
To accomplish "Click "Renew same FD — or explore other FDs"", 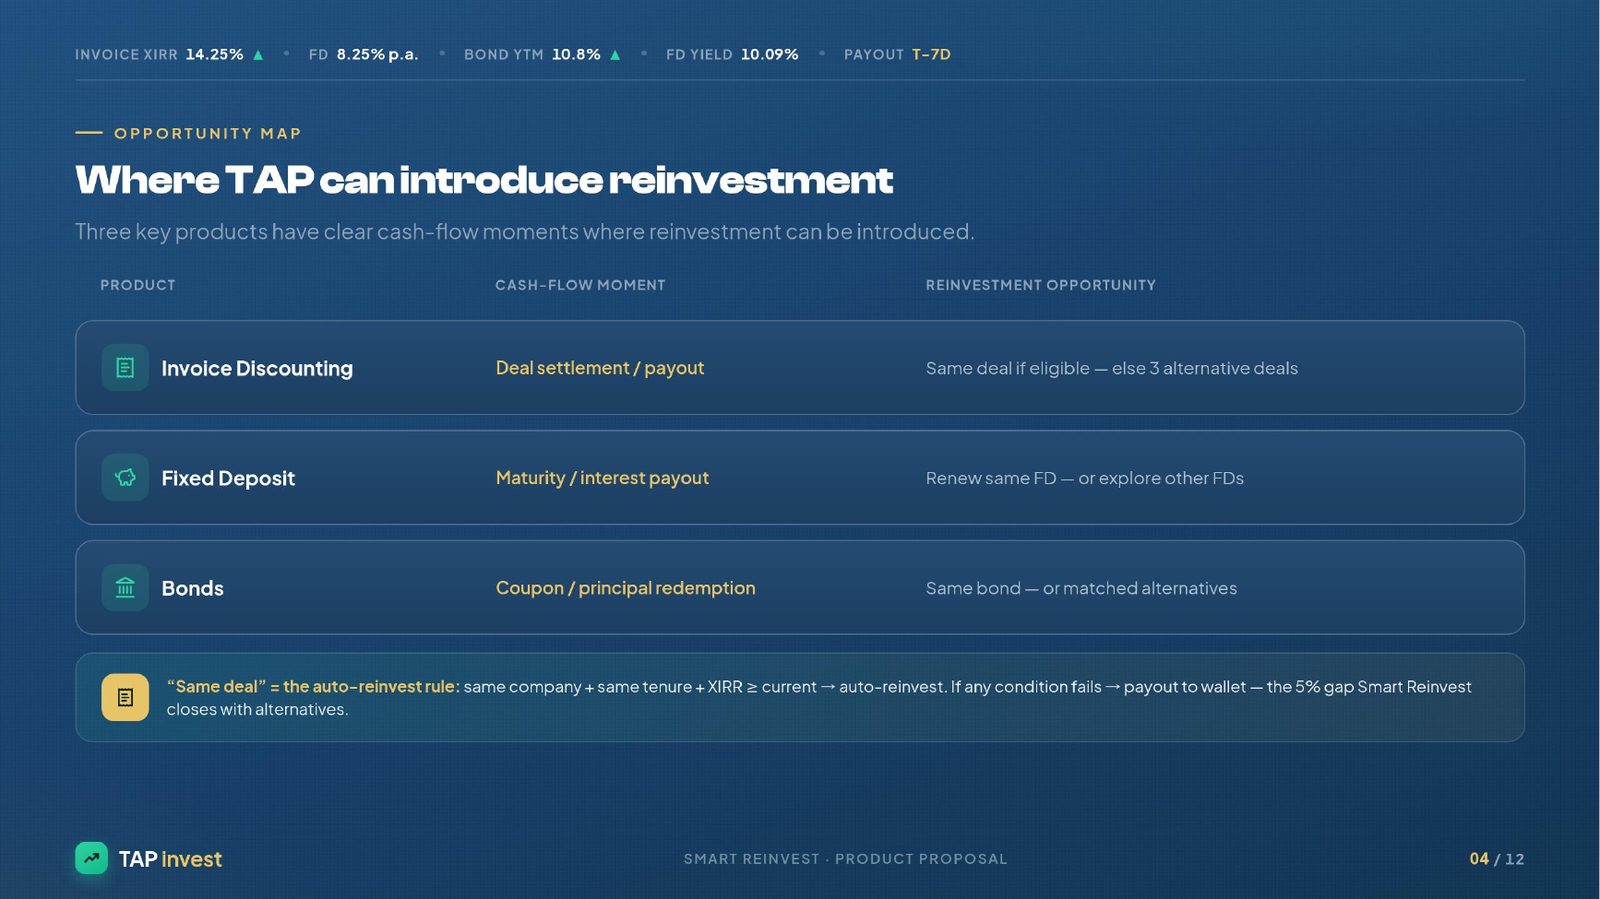I will pos(1085,478).
